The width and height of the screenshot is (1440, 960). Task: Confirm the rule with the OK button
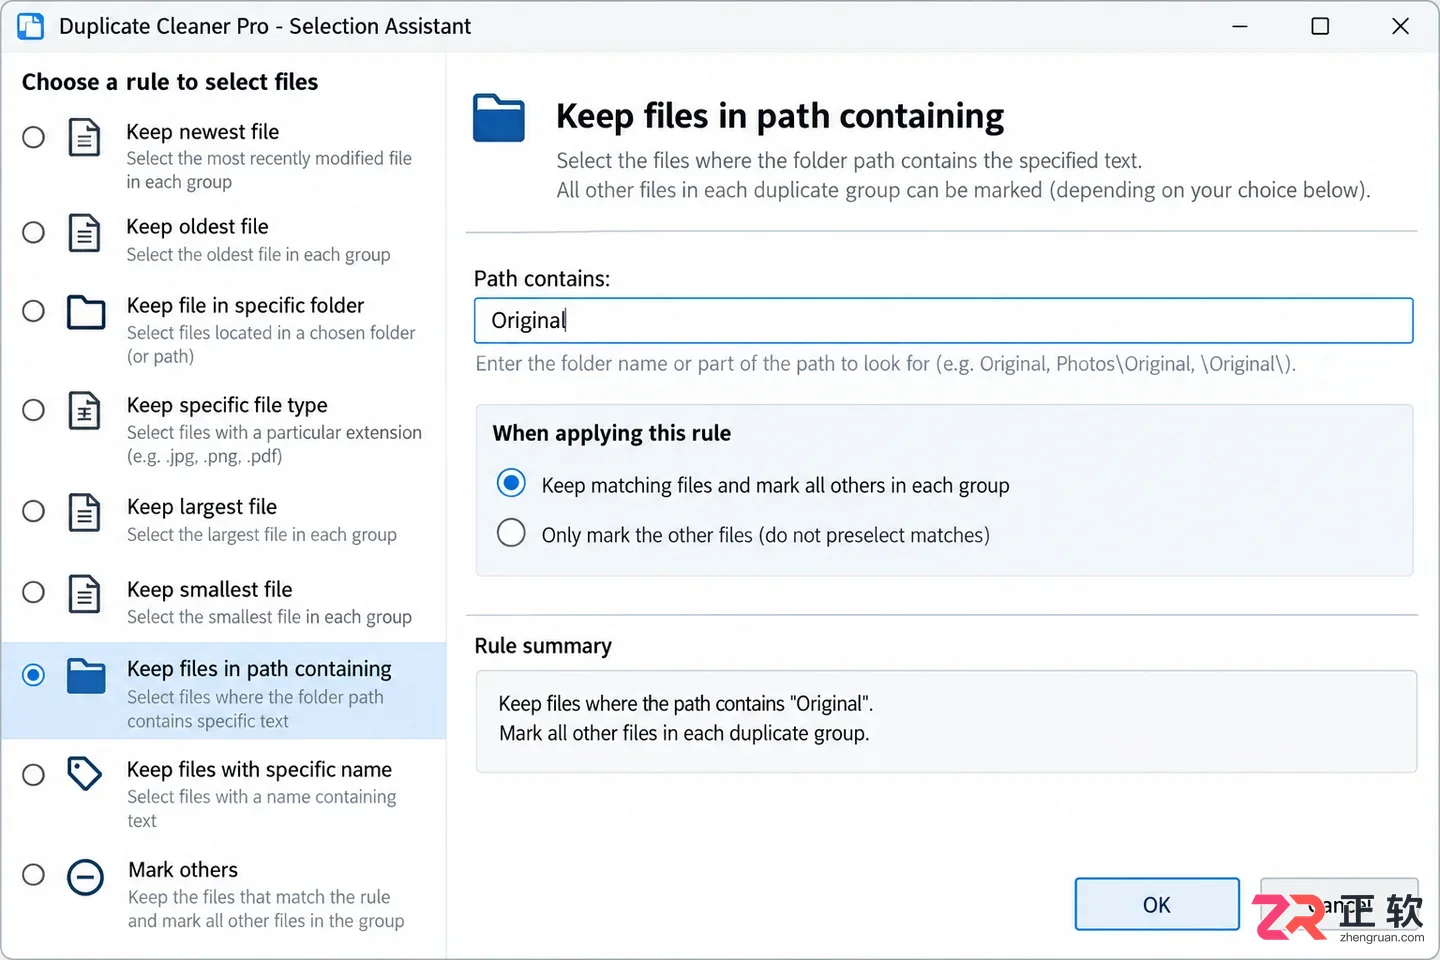[1157, 904]
